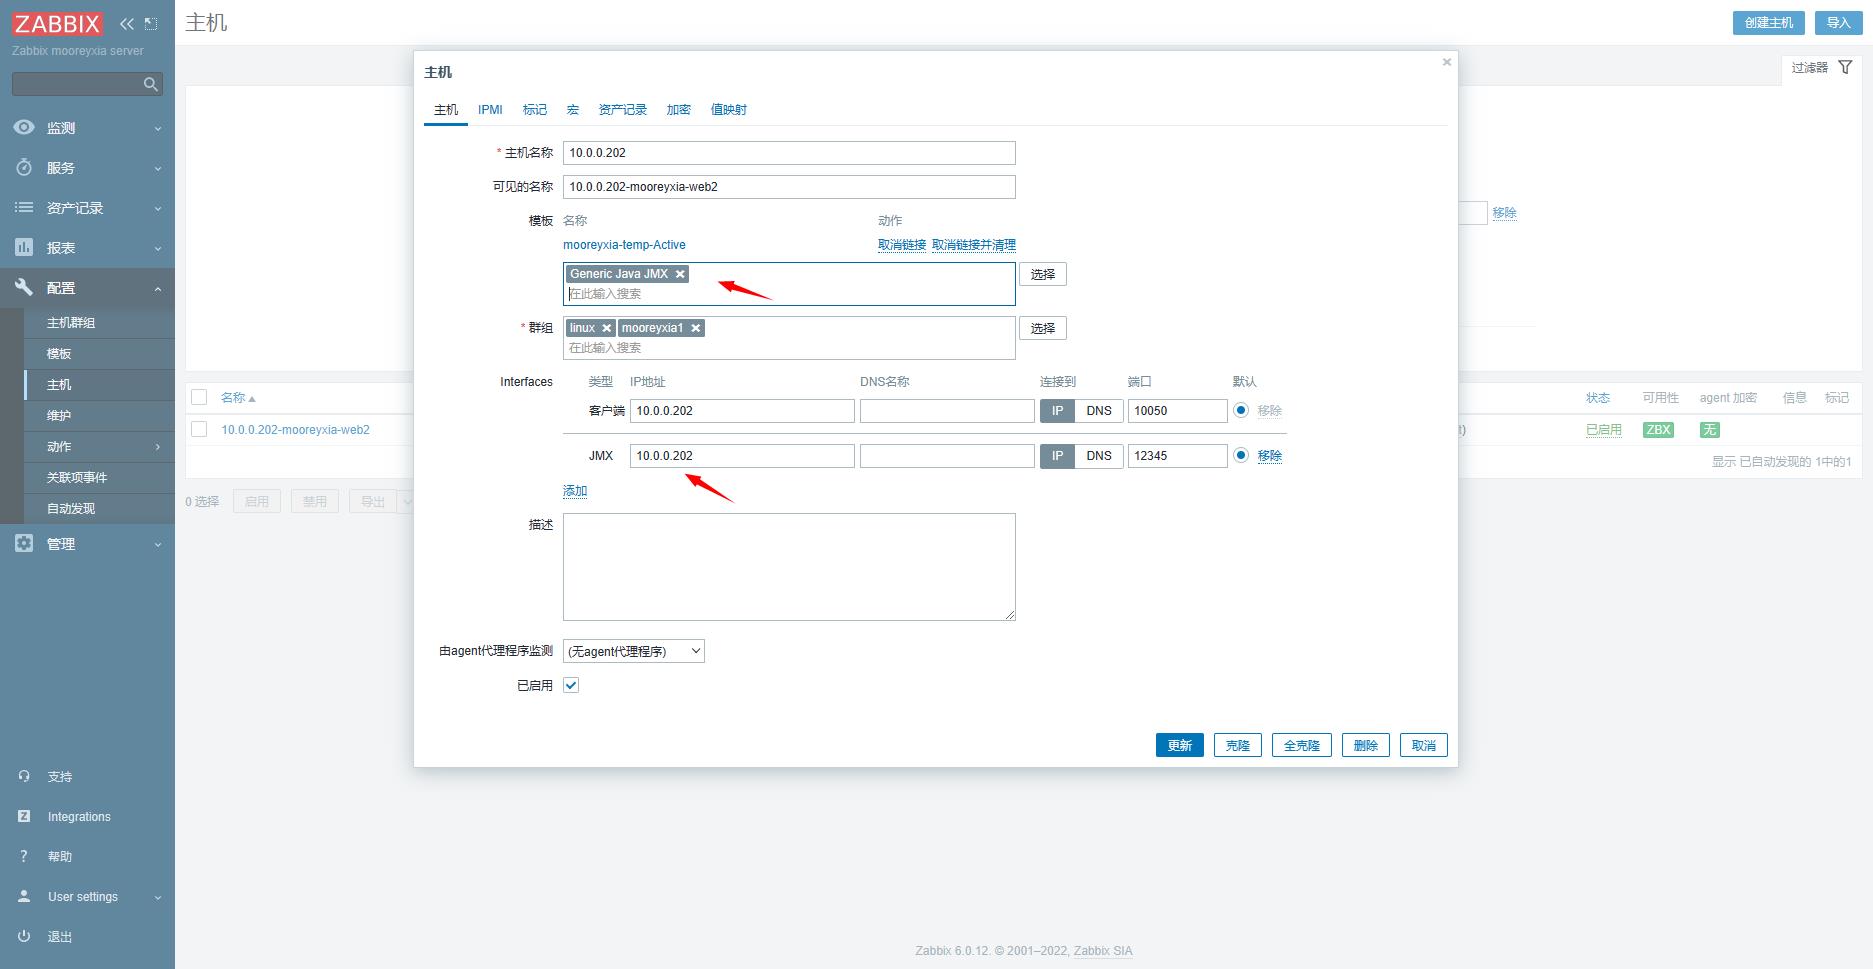Click the Z icon for Integrations
Screen dimensions: 1873x969
click(x=24, y=816)
